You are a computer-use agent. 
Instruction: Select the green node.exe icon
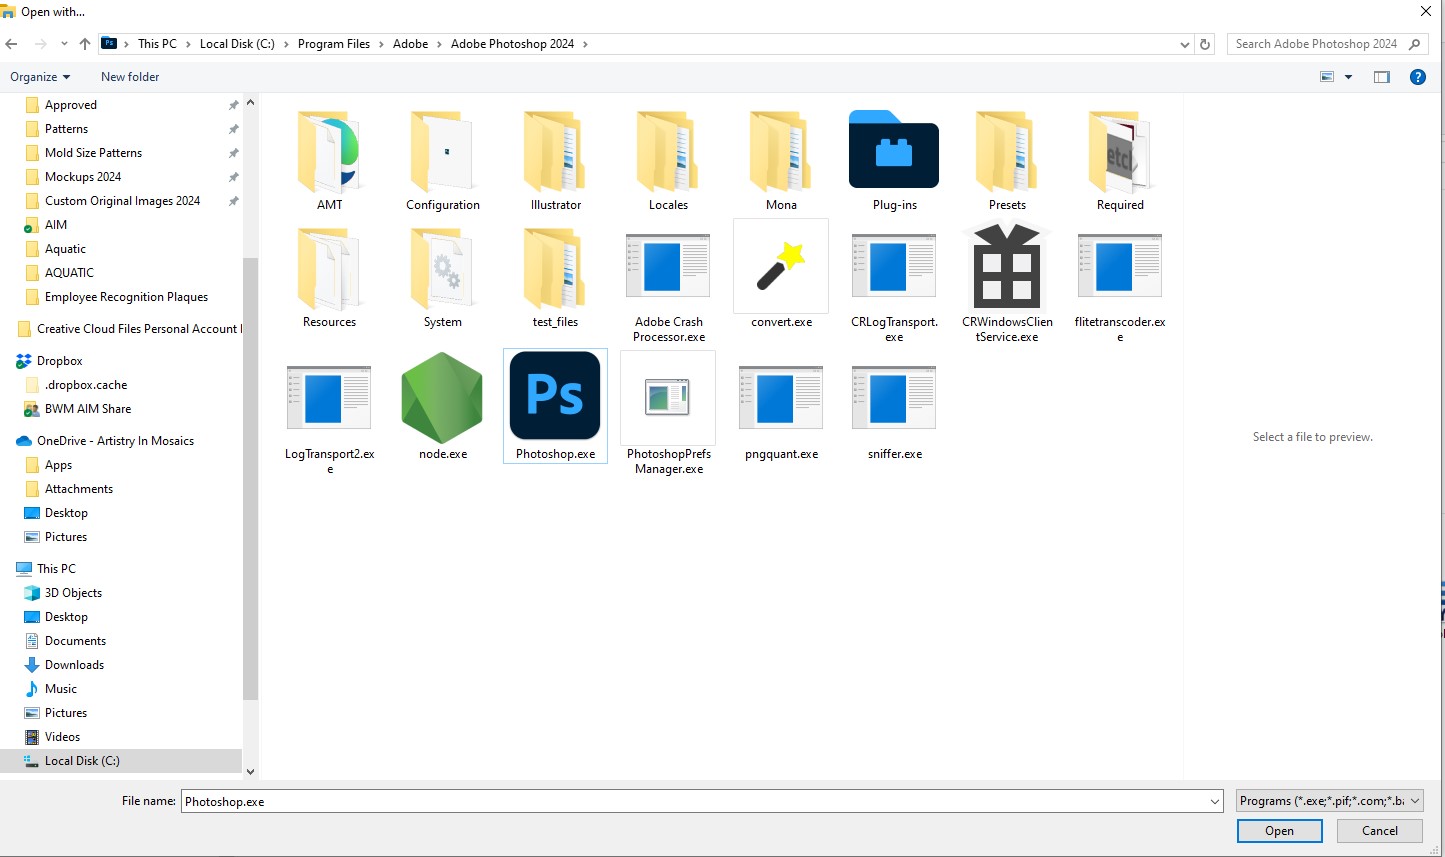pos(441,398)
